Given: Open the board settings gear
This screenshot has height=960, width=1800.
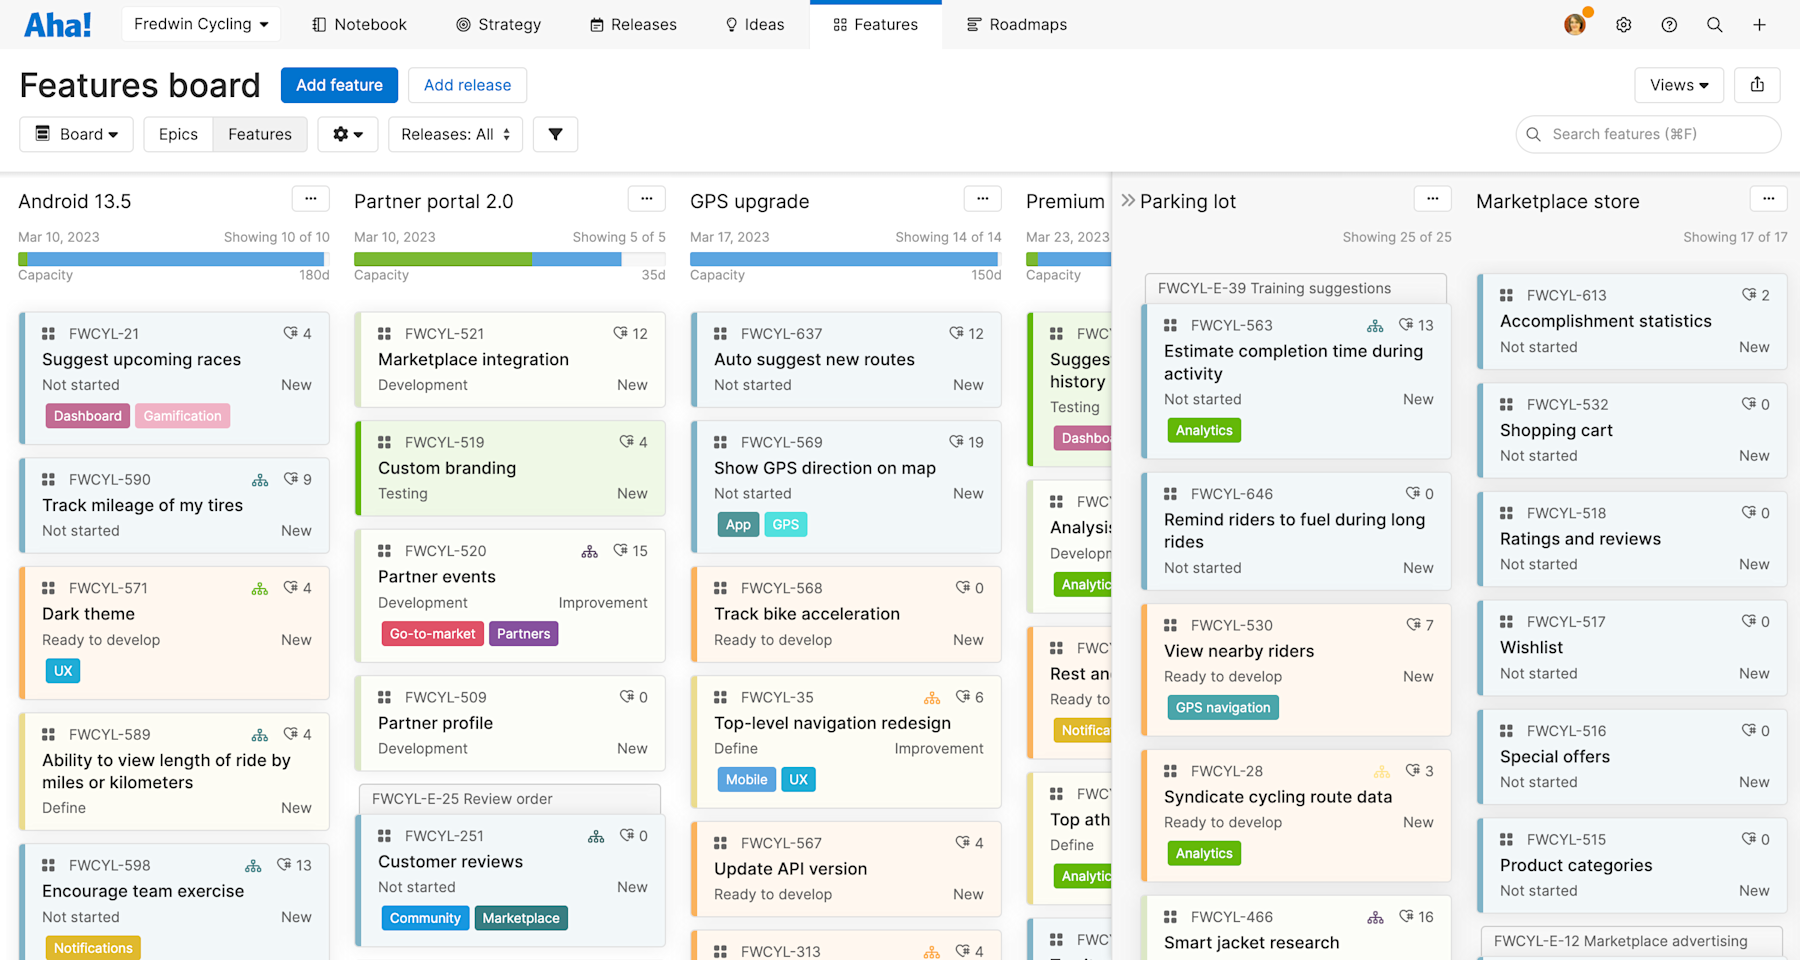Looking at the screenshot, I should click(x=347, y=134).
